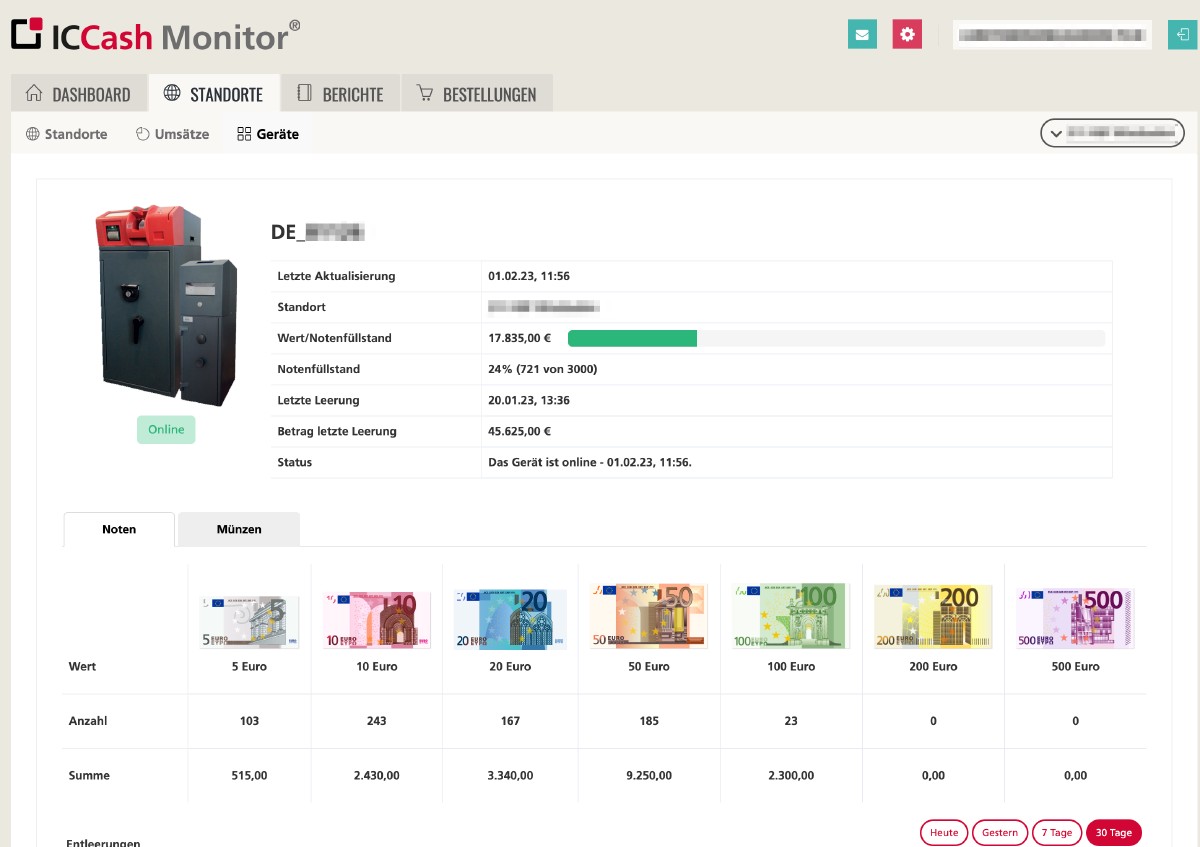Select the 30 Tage filter
Image resolution: width=1200 pixels, height=847 pixels.
1113,832
